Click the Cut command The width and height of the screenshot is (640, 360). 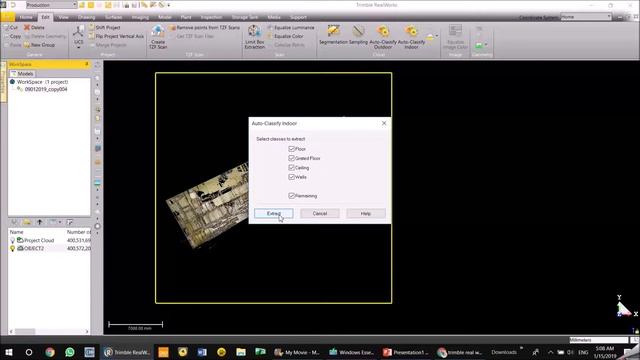tap(11, 27)
